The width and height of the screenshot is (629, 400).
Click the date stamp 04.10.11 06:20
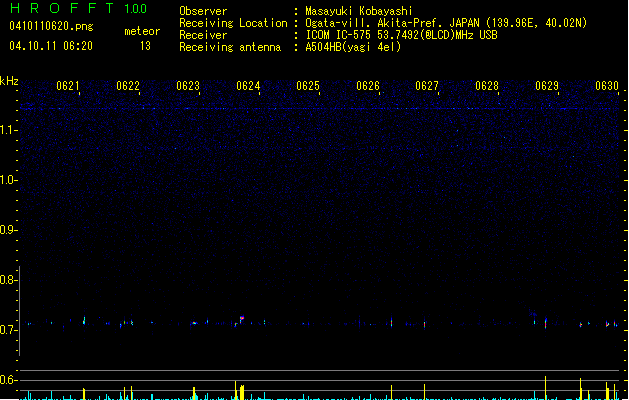(51, 46)
